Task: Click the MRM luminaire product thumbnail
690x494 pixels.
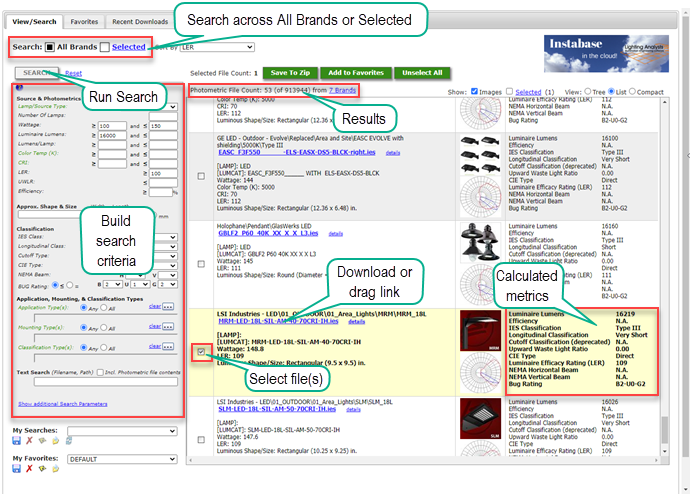Action: point(481,330)
